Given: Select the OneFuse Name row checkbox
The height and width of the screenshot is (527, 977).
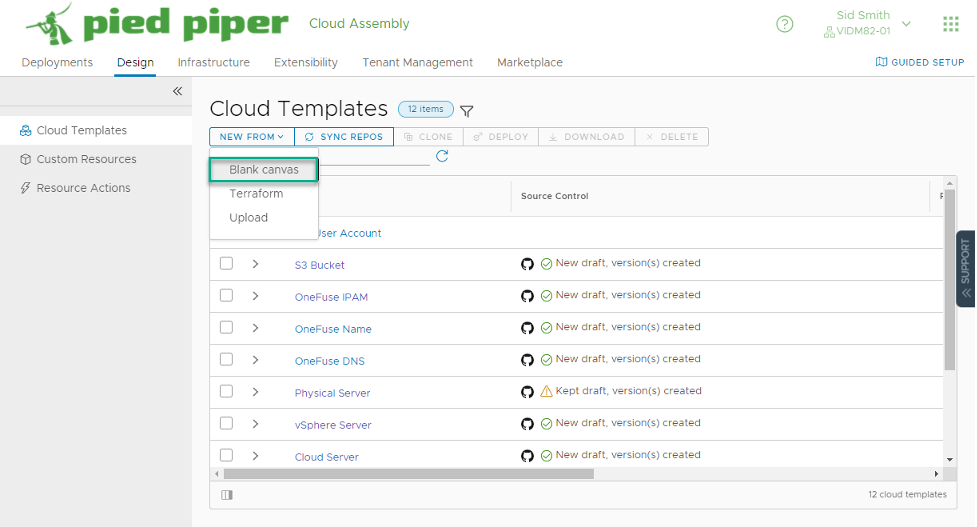Looking at the screenshot, I should [x=226, y=328].
